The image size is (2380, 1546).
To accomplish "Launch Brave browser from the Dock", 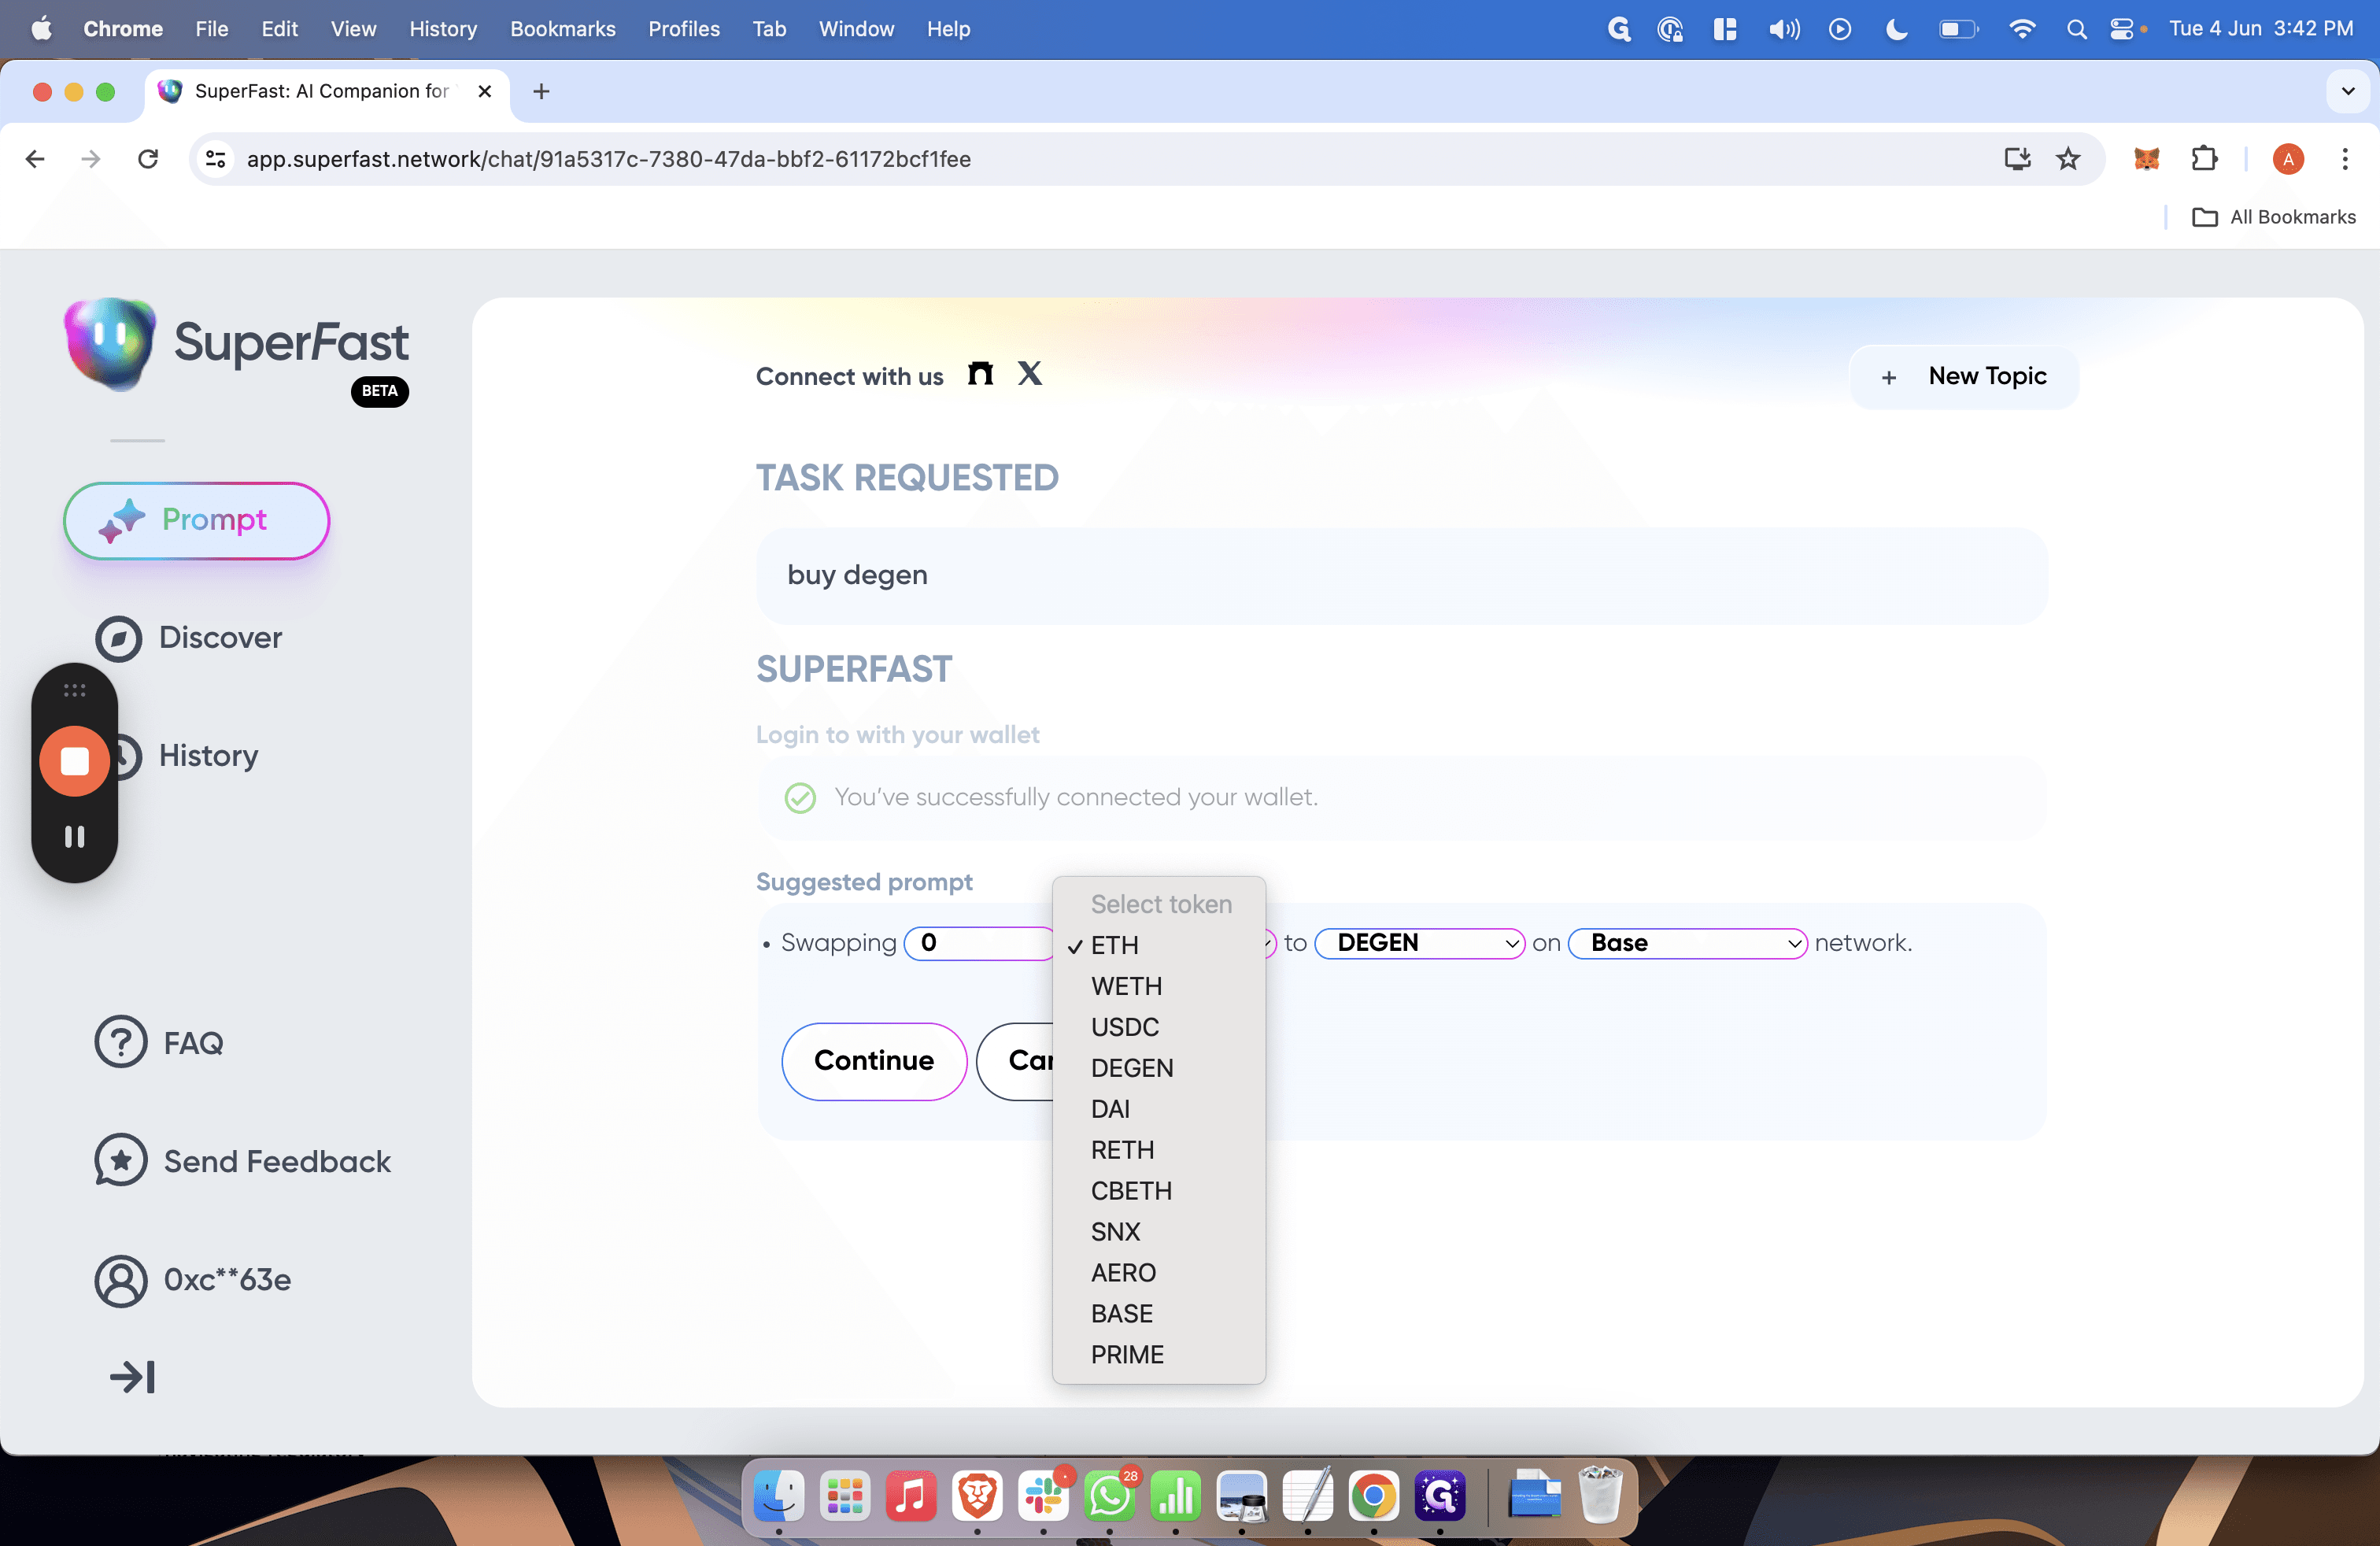I will coord(977,1496).
